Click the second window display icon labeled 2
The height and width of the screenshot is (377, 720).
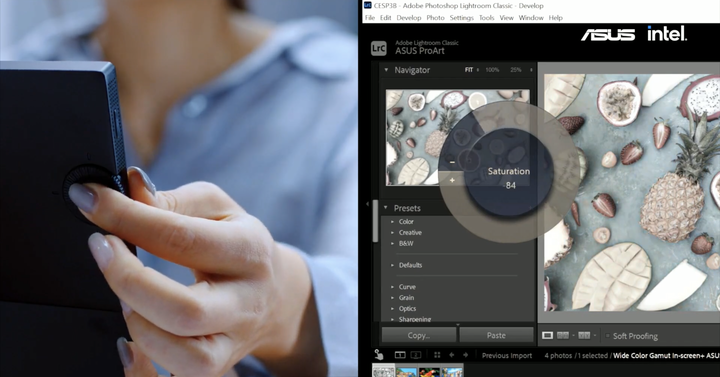415,355
